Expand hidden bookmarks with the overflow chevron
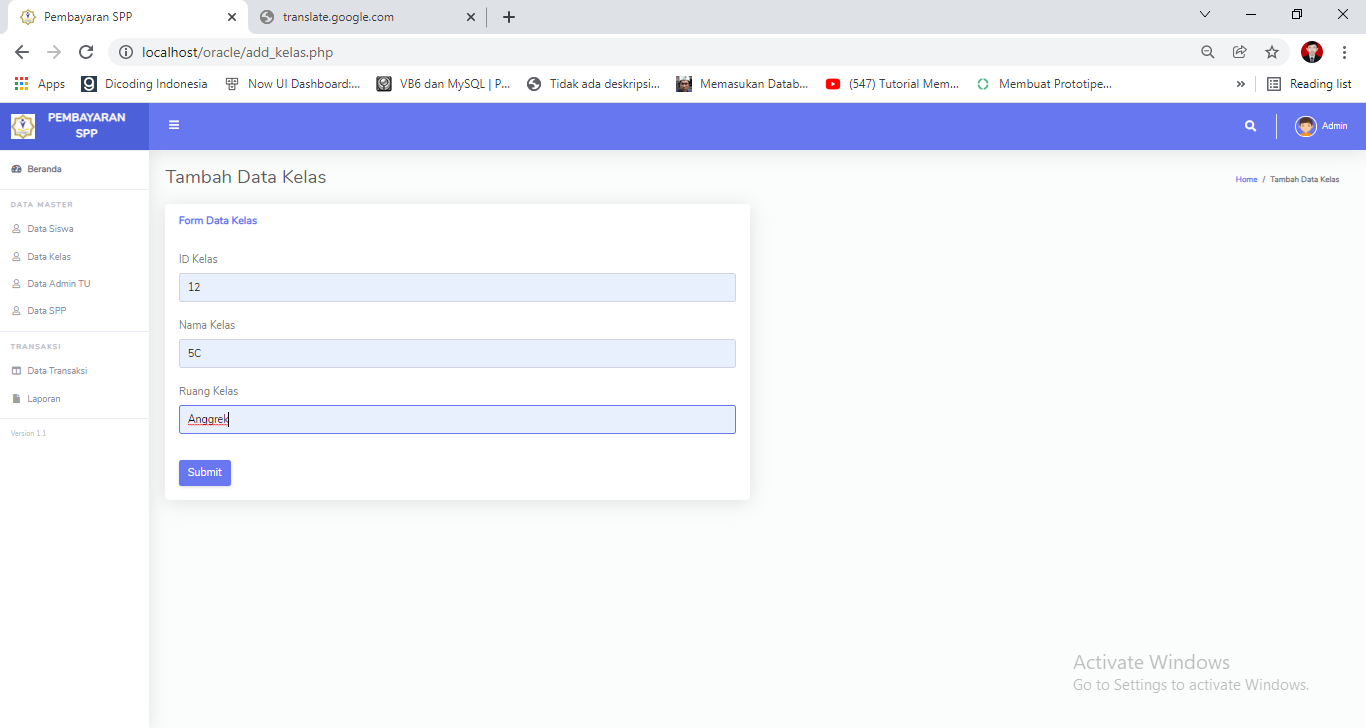1366x728 pixels. [1240, 84]
